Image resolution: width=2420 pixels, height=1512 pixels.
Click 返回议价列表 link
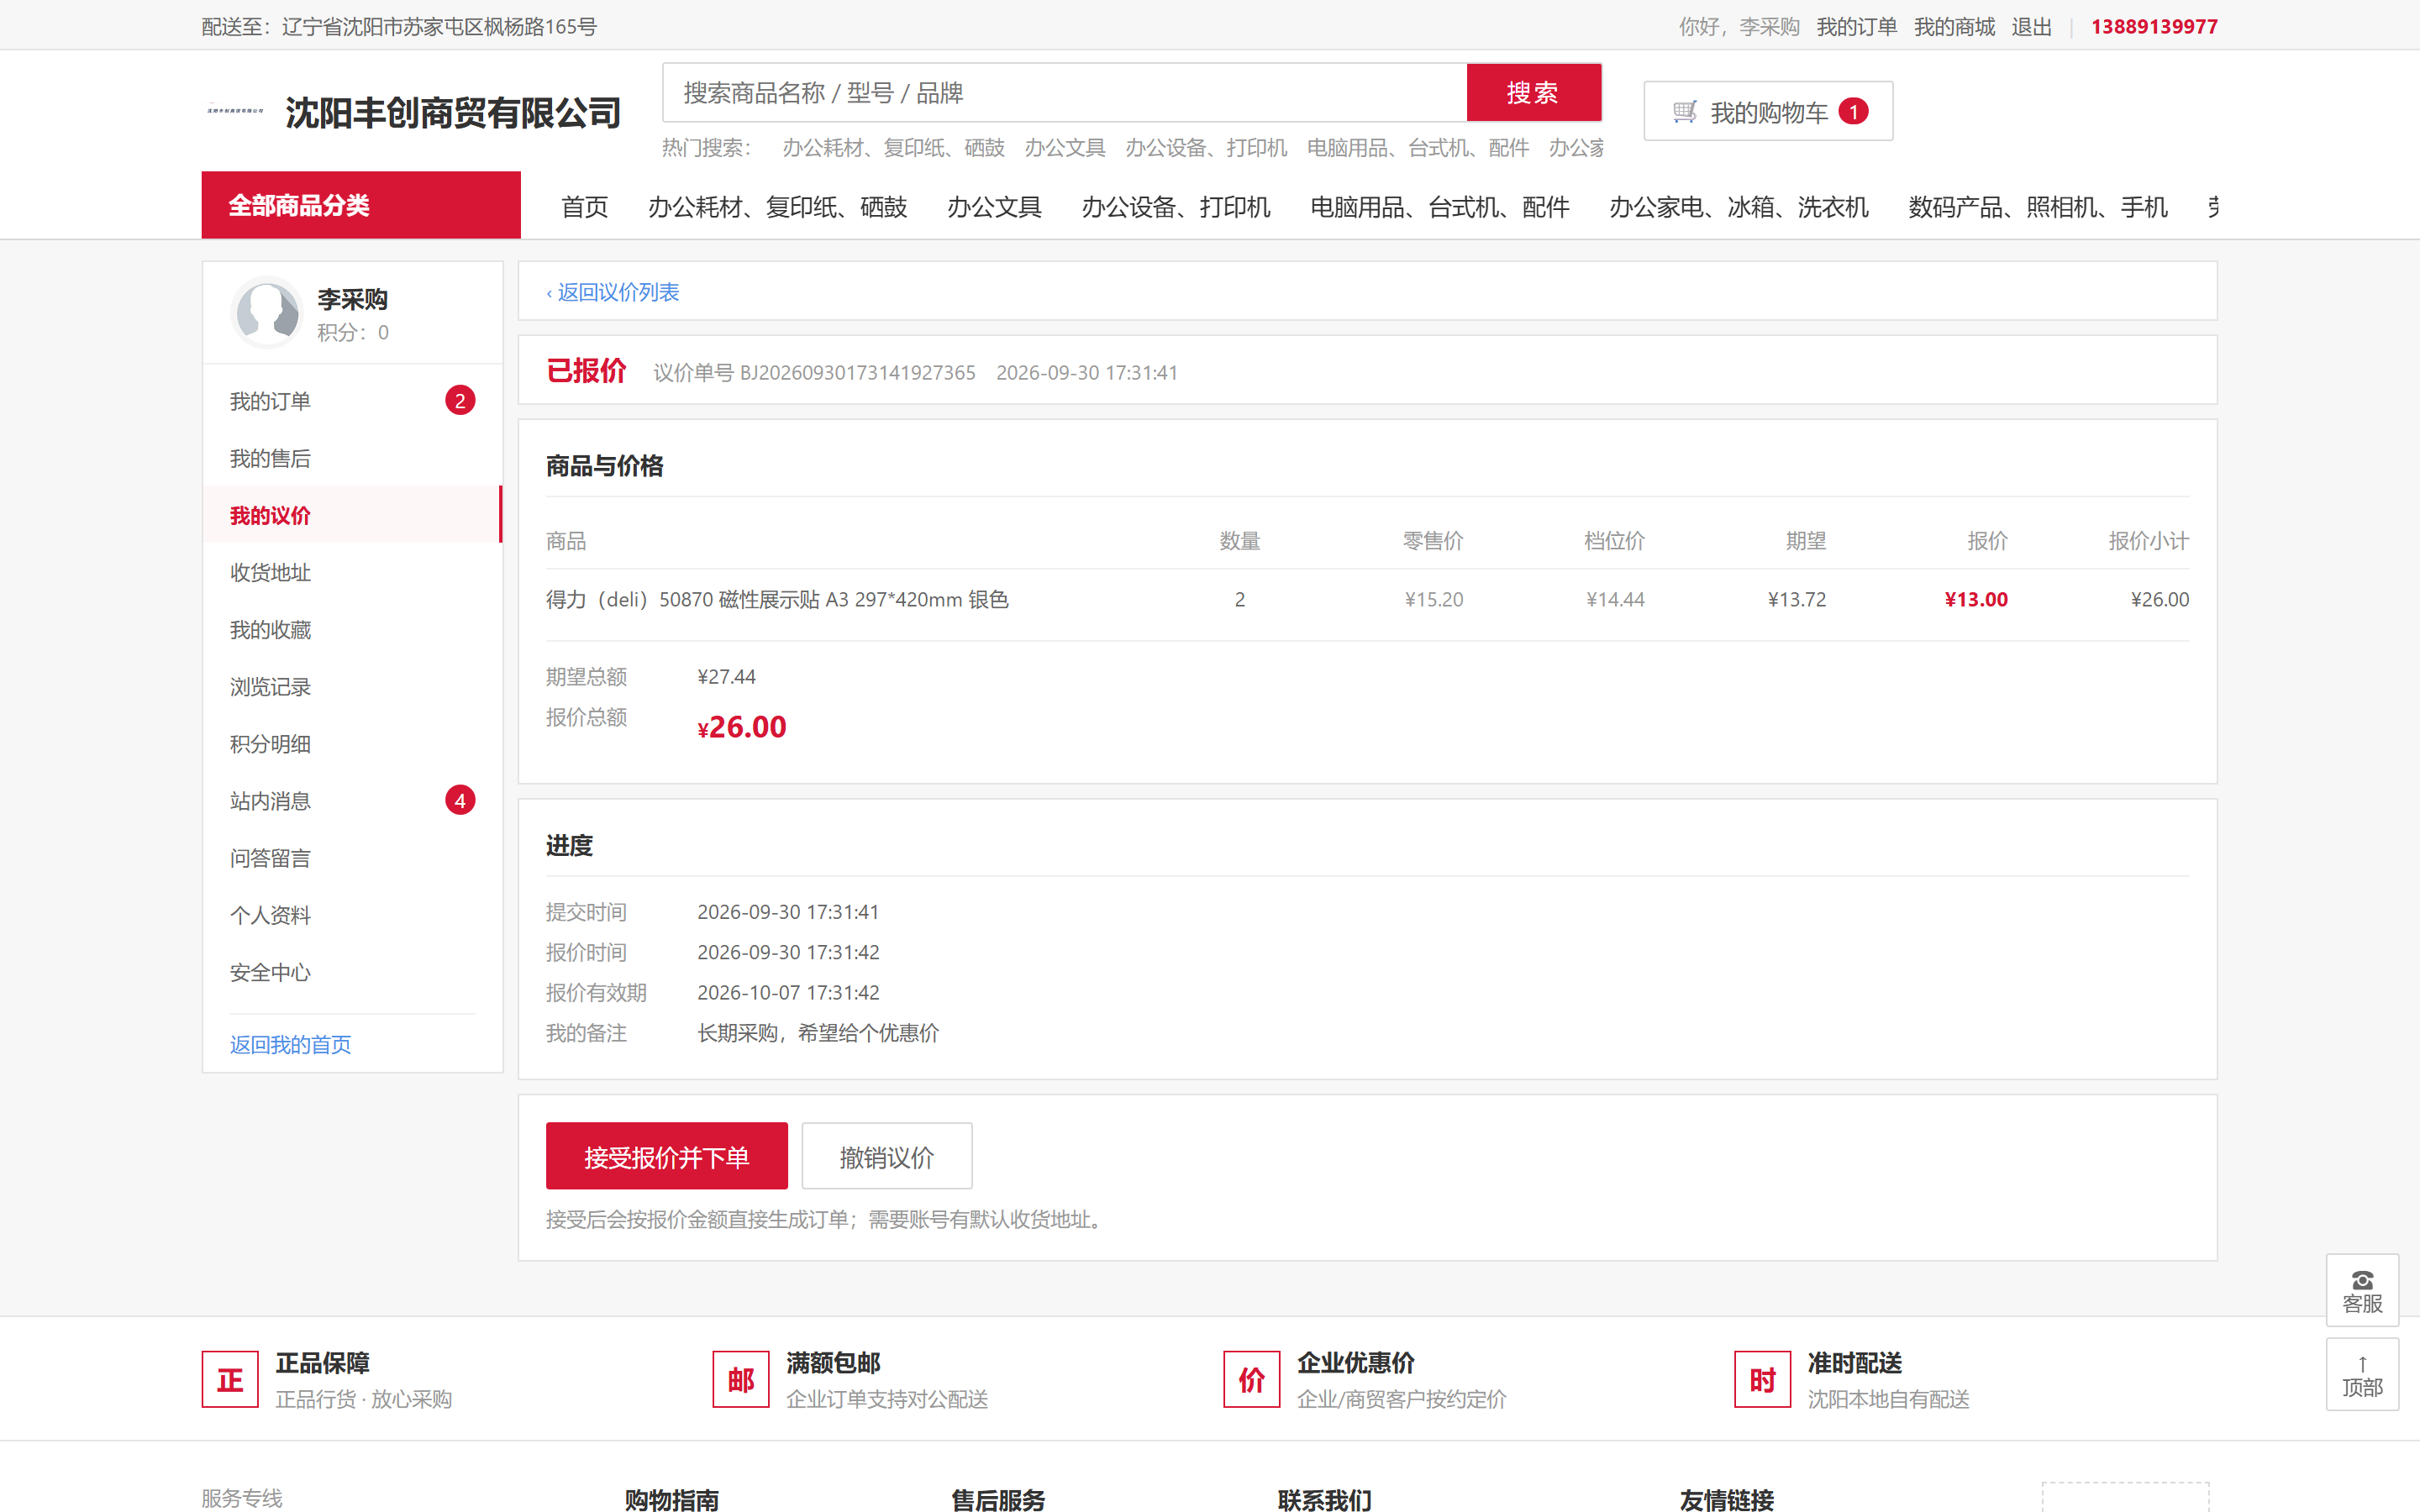tap(613, 292)
